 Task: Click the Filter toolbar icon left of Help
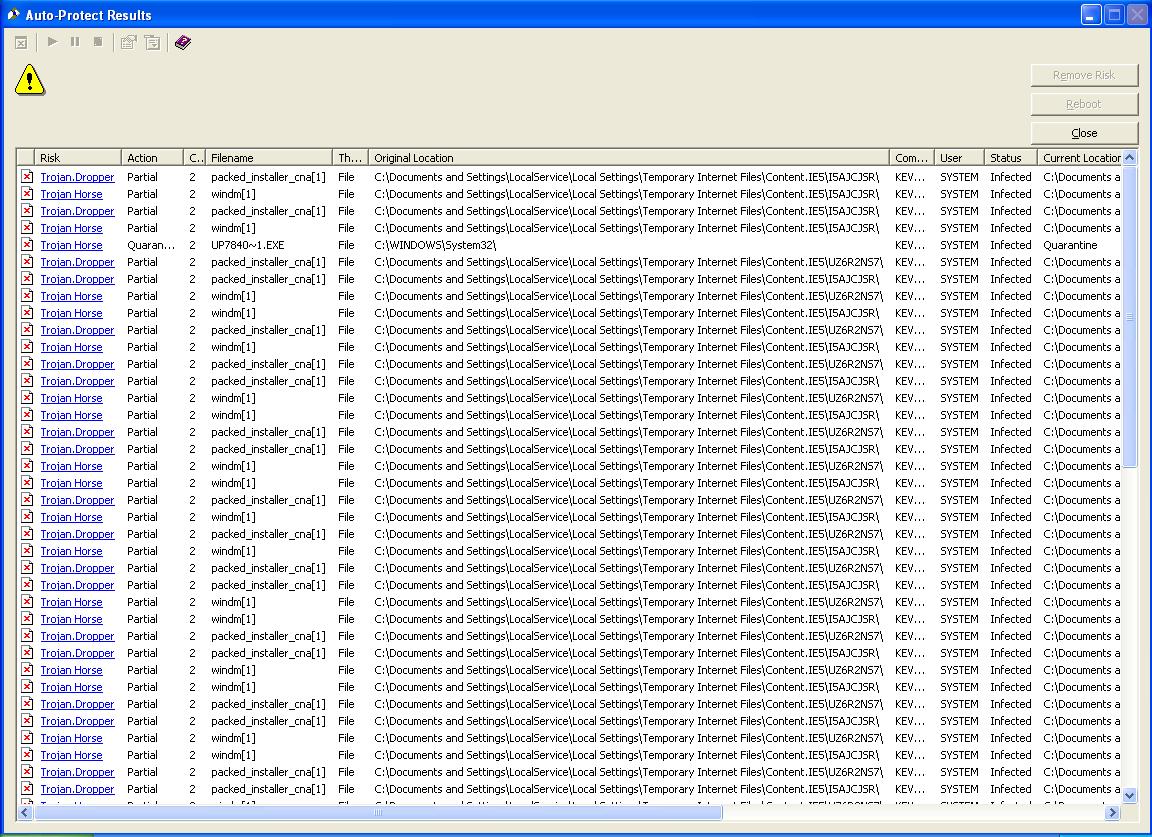(x=152, y=42)
